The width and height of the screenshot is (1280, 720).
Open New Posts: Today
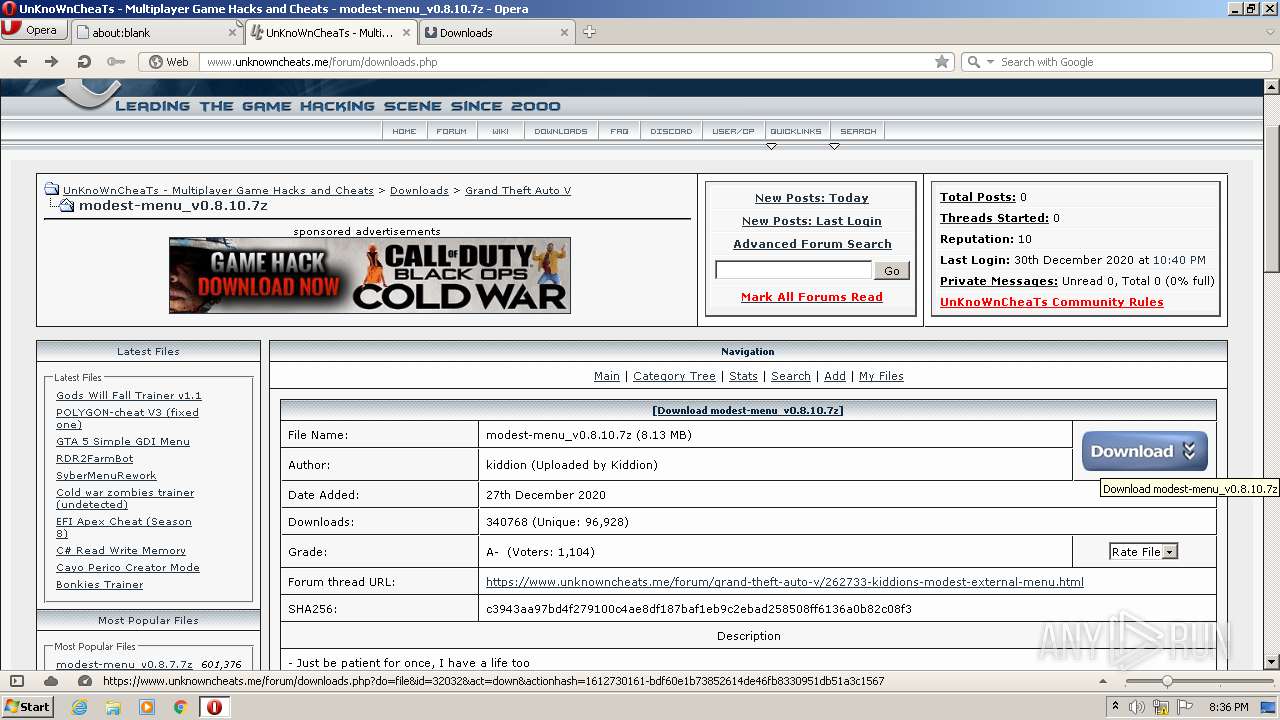coord(811,198)
